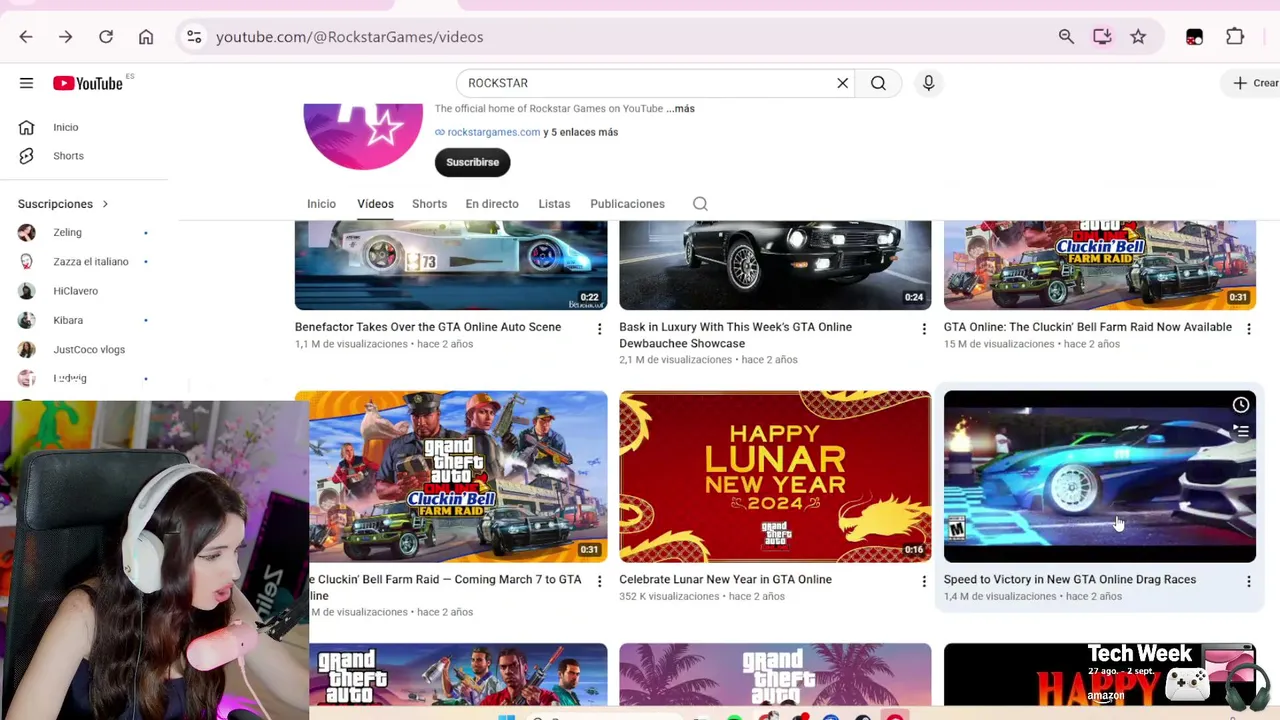Go back using the browser back arrow
Viewport: 1280px width, 720px height.
[x=26, y=37]
